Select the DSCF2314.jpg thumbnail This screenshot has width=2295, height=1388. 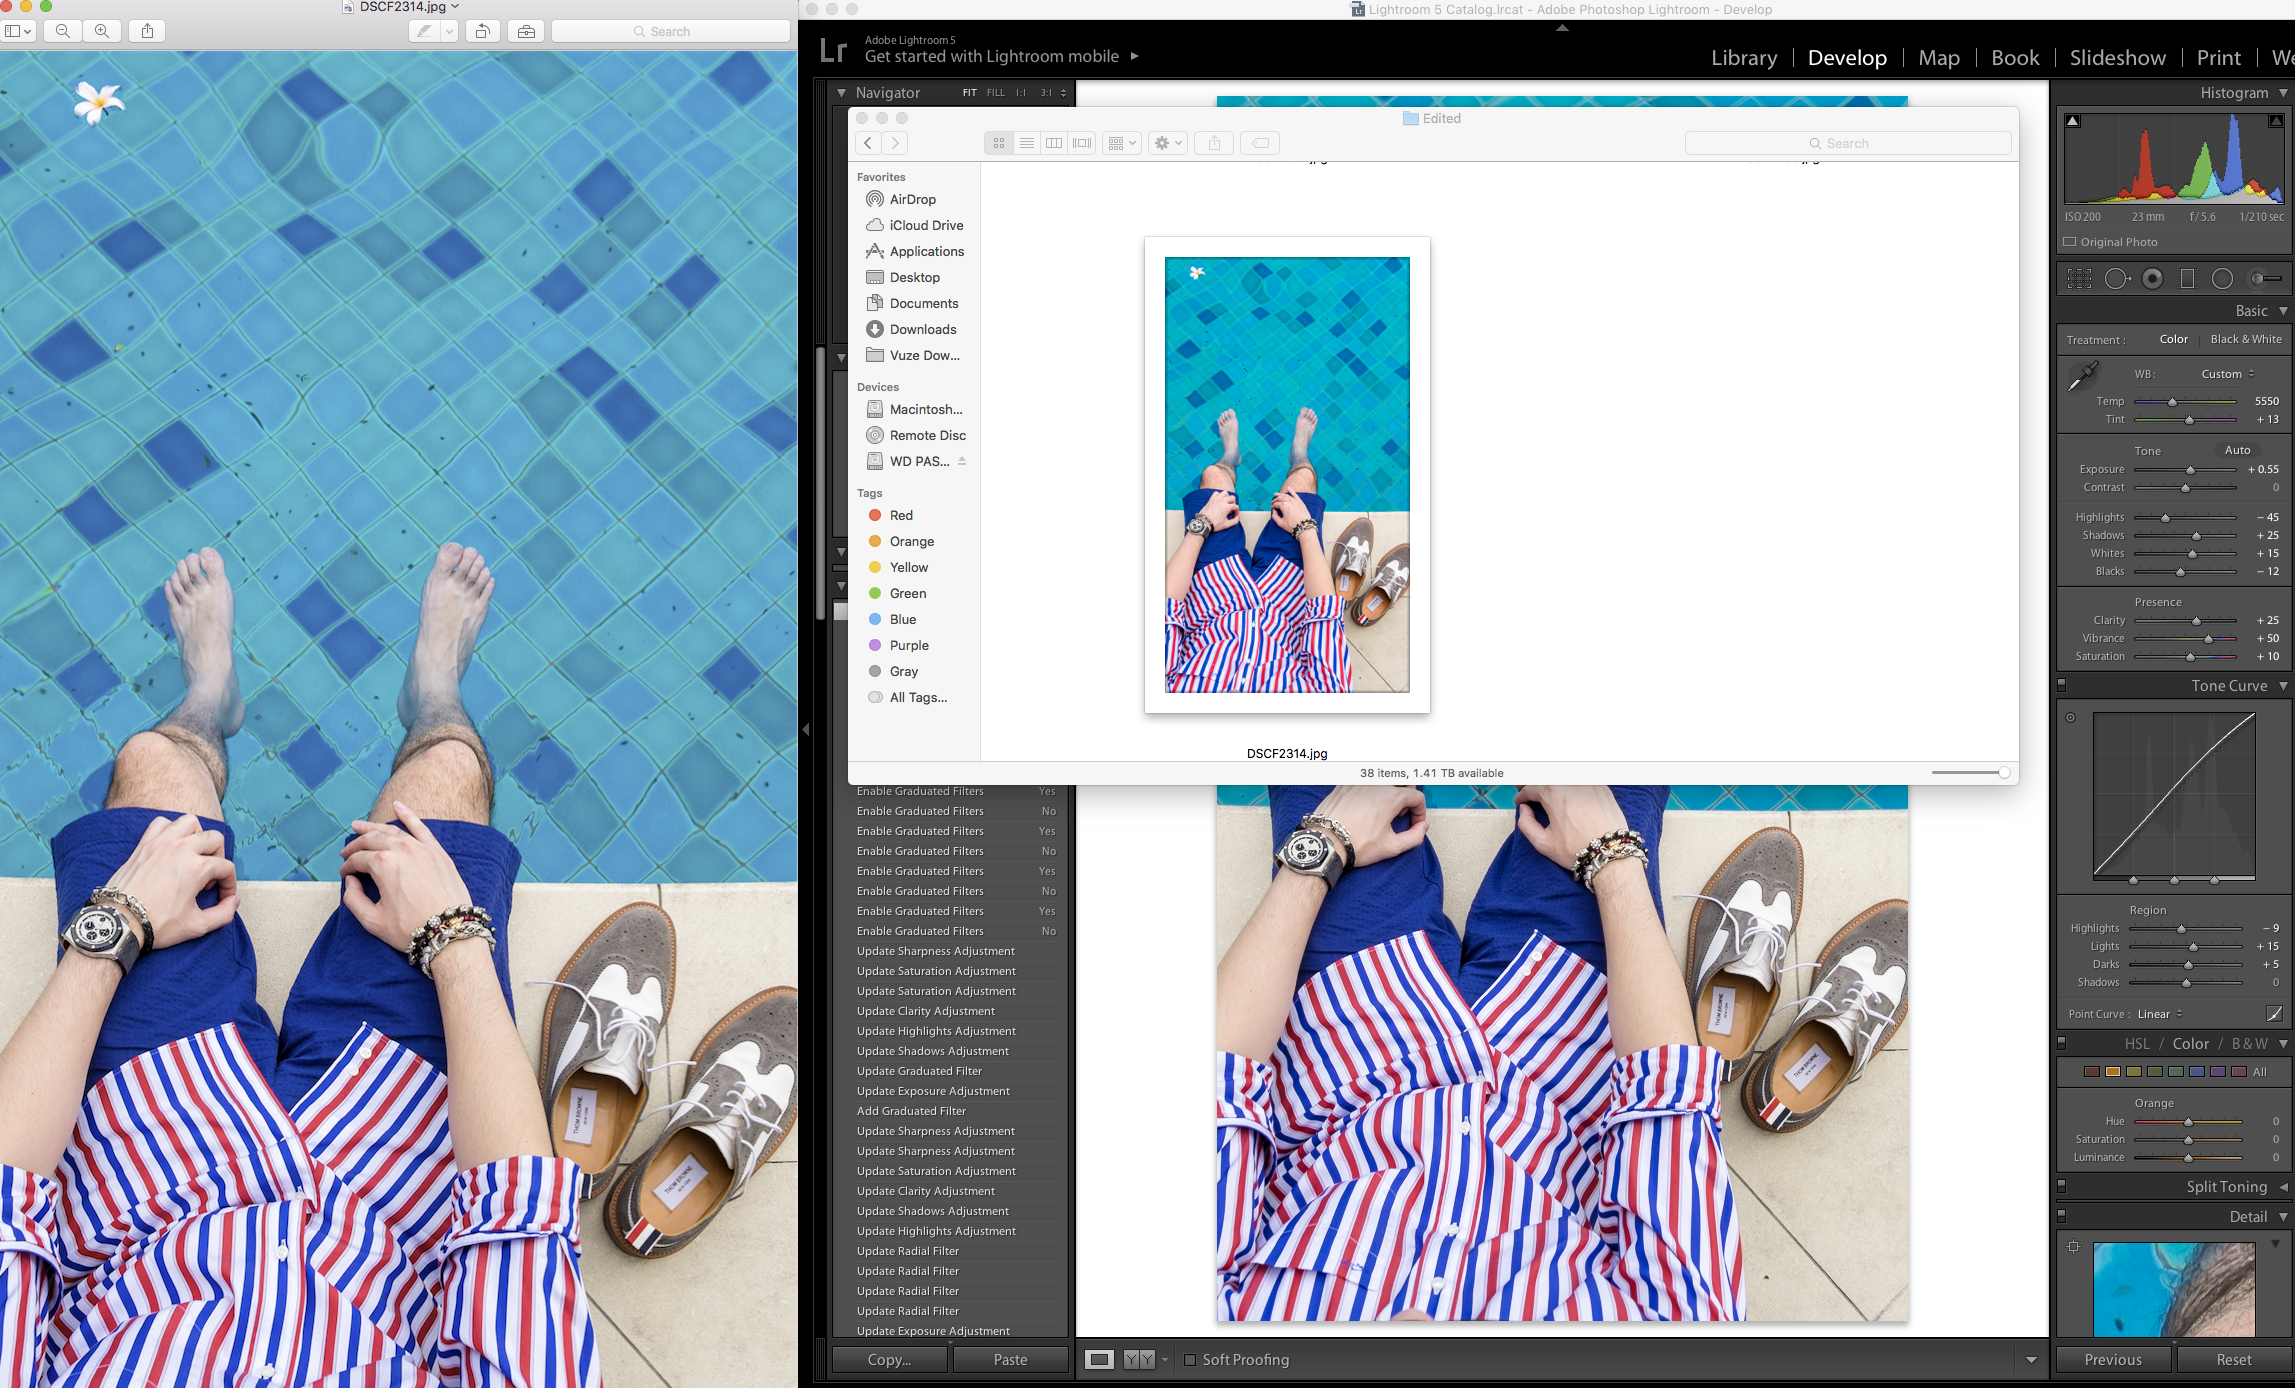click(1287, 475)
